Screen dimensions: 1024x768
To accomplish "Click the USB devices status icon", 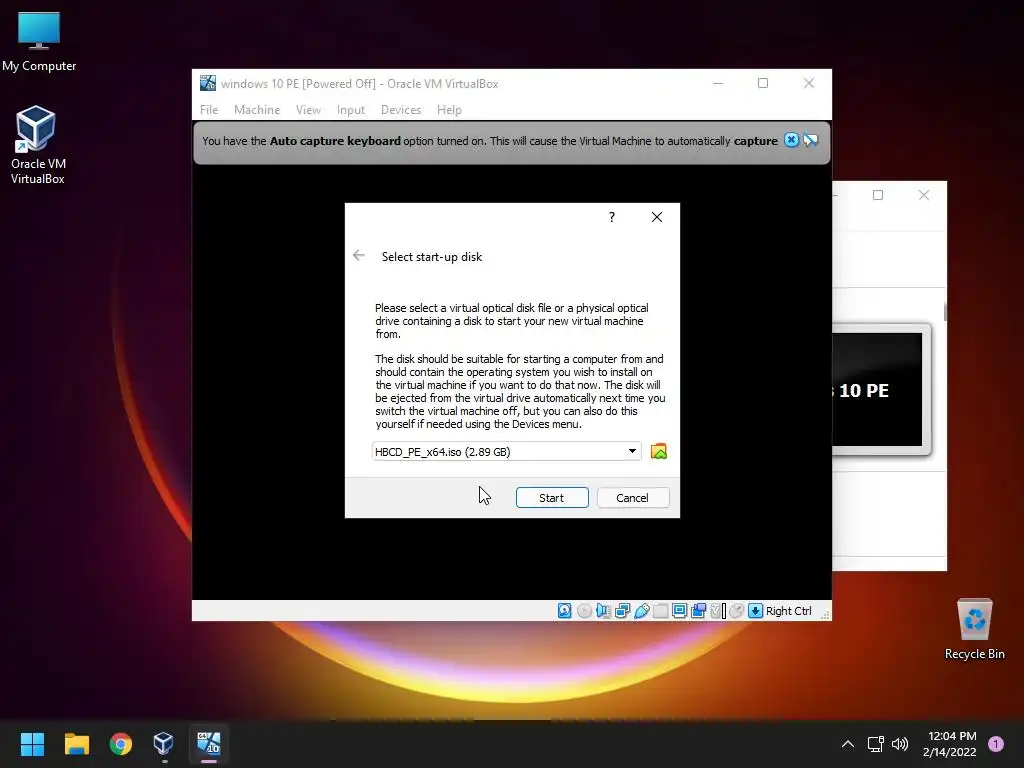I will tap(641, 611).
